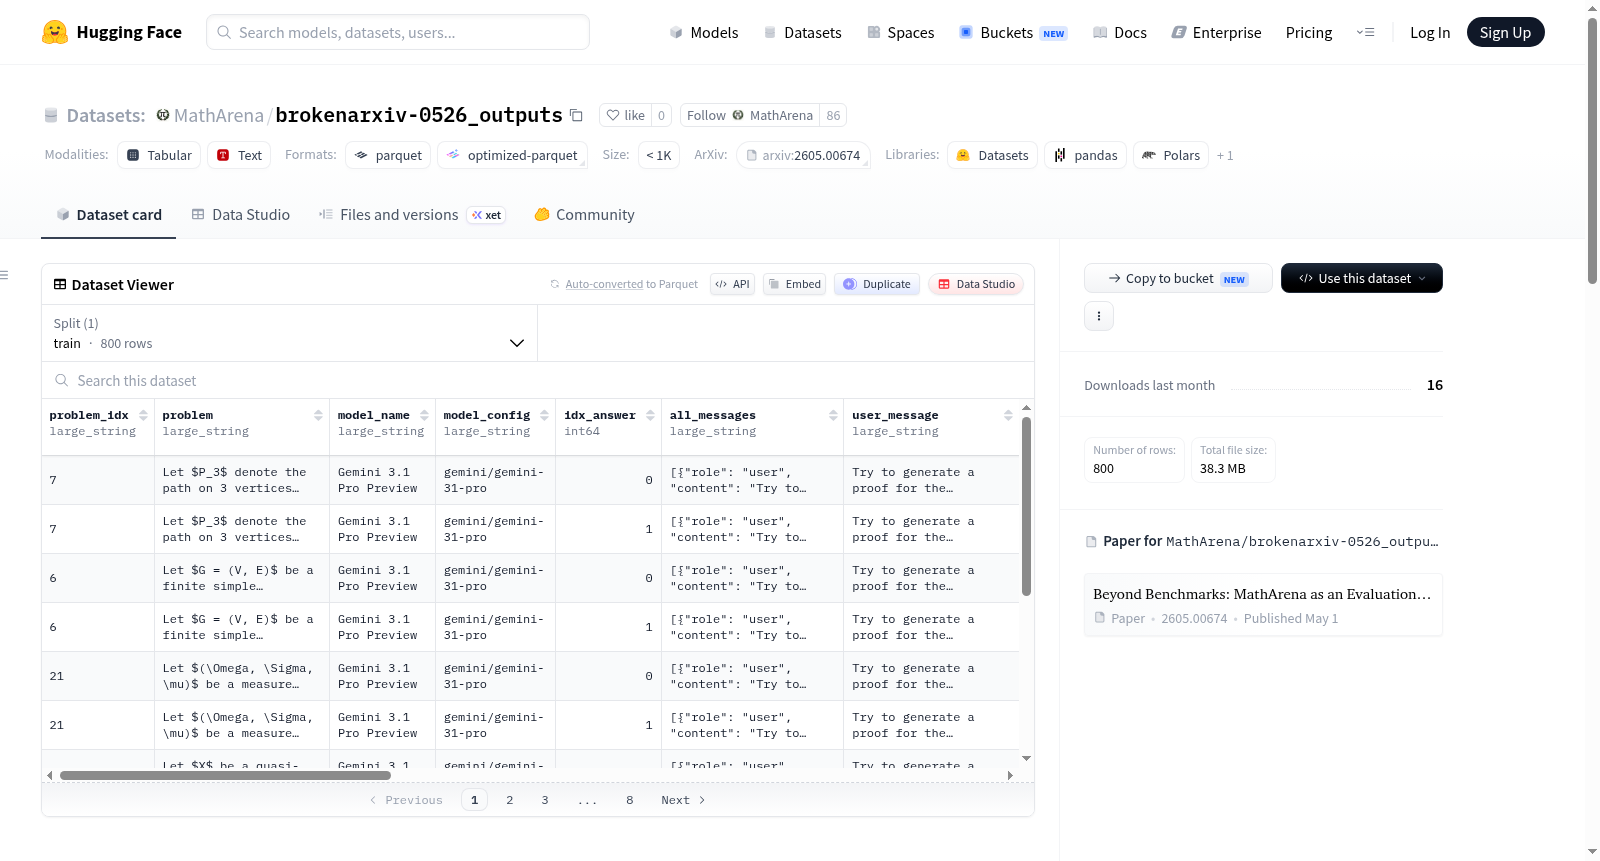Sort by the problem_idx column

point(143,415)
